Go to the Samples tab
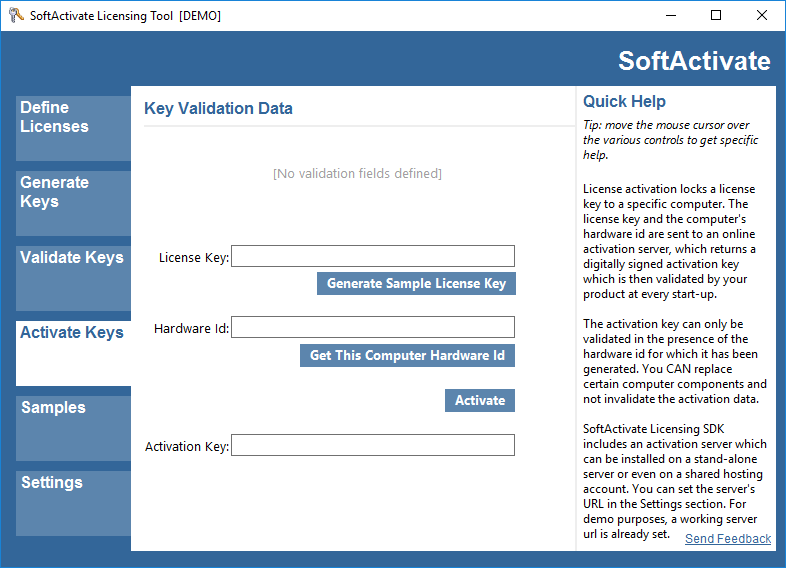 pos(73,428)
